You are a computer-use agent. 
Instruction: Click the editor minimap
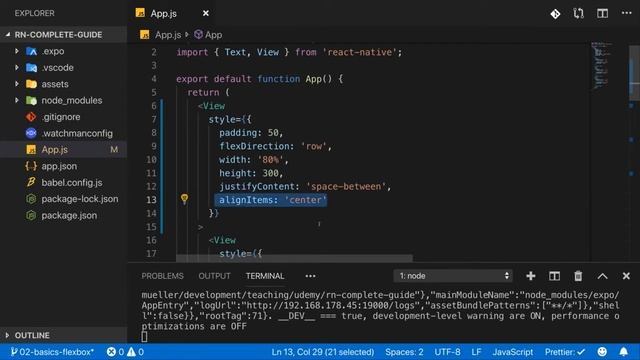(602, 65)
